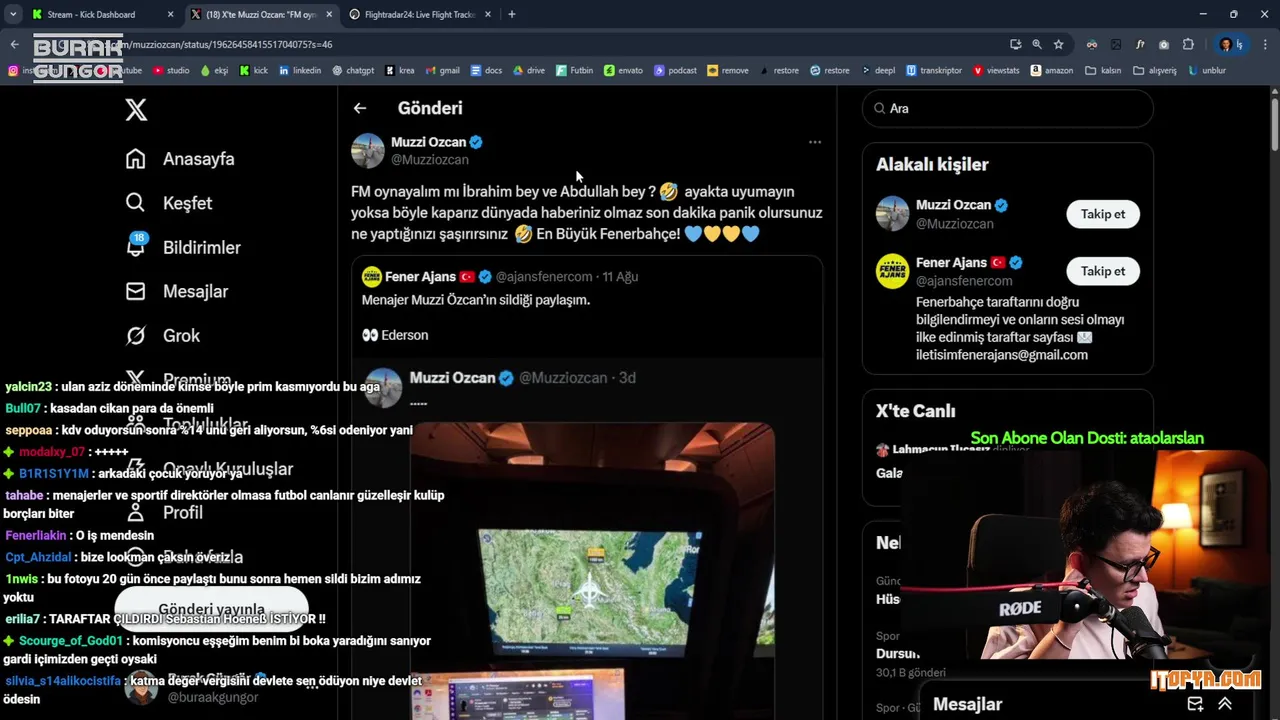Open the unblur bookmark
Screen dimensions: 1280x720
coord(1207,70)
